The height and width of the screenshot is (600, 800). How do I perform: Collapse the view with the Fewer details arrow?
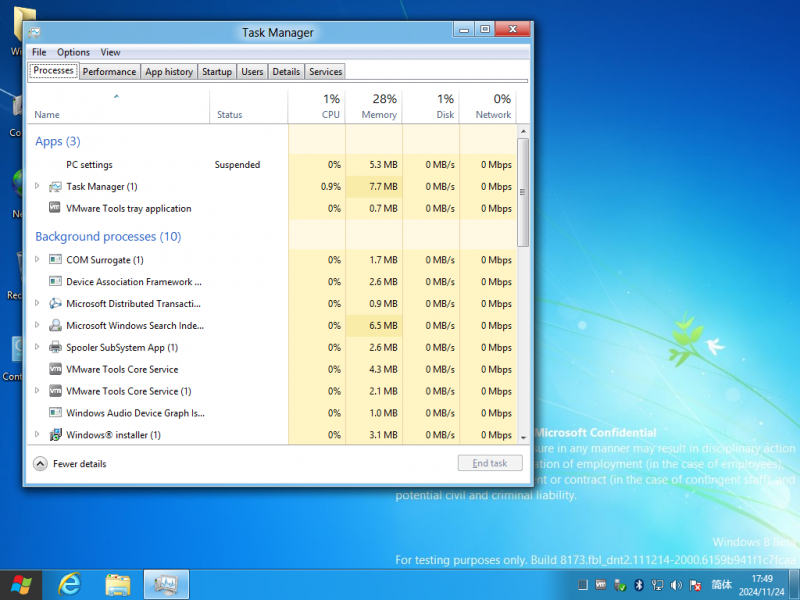pos(40,463)
